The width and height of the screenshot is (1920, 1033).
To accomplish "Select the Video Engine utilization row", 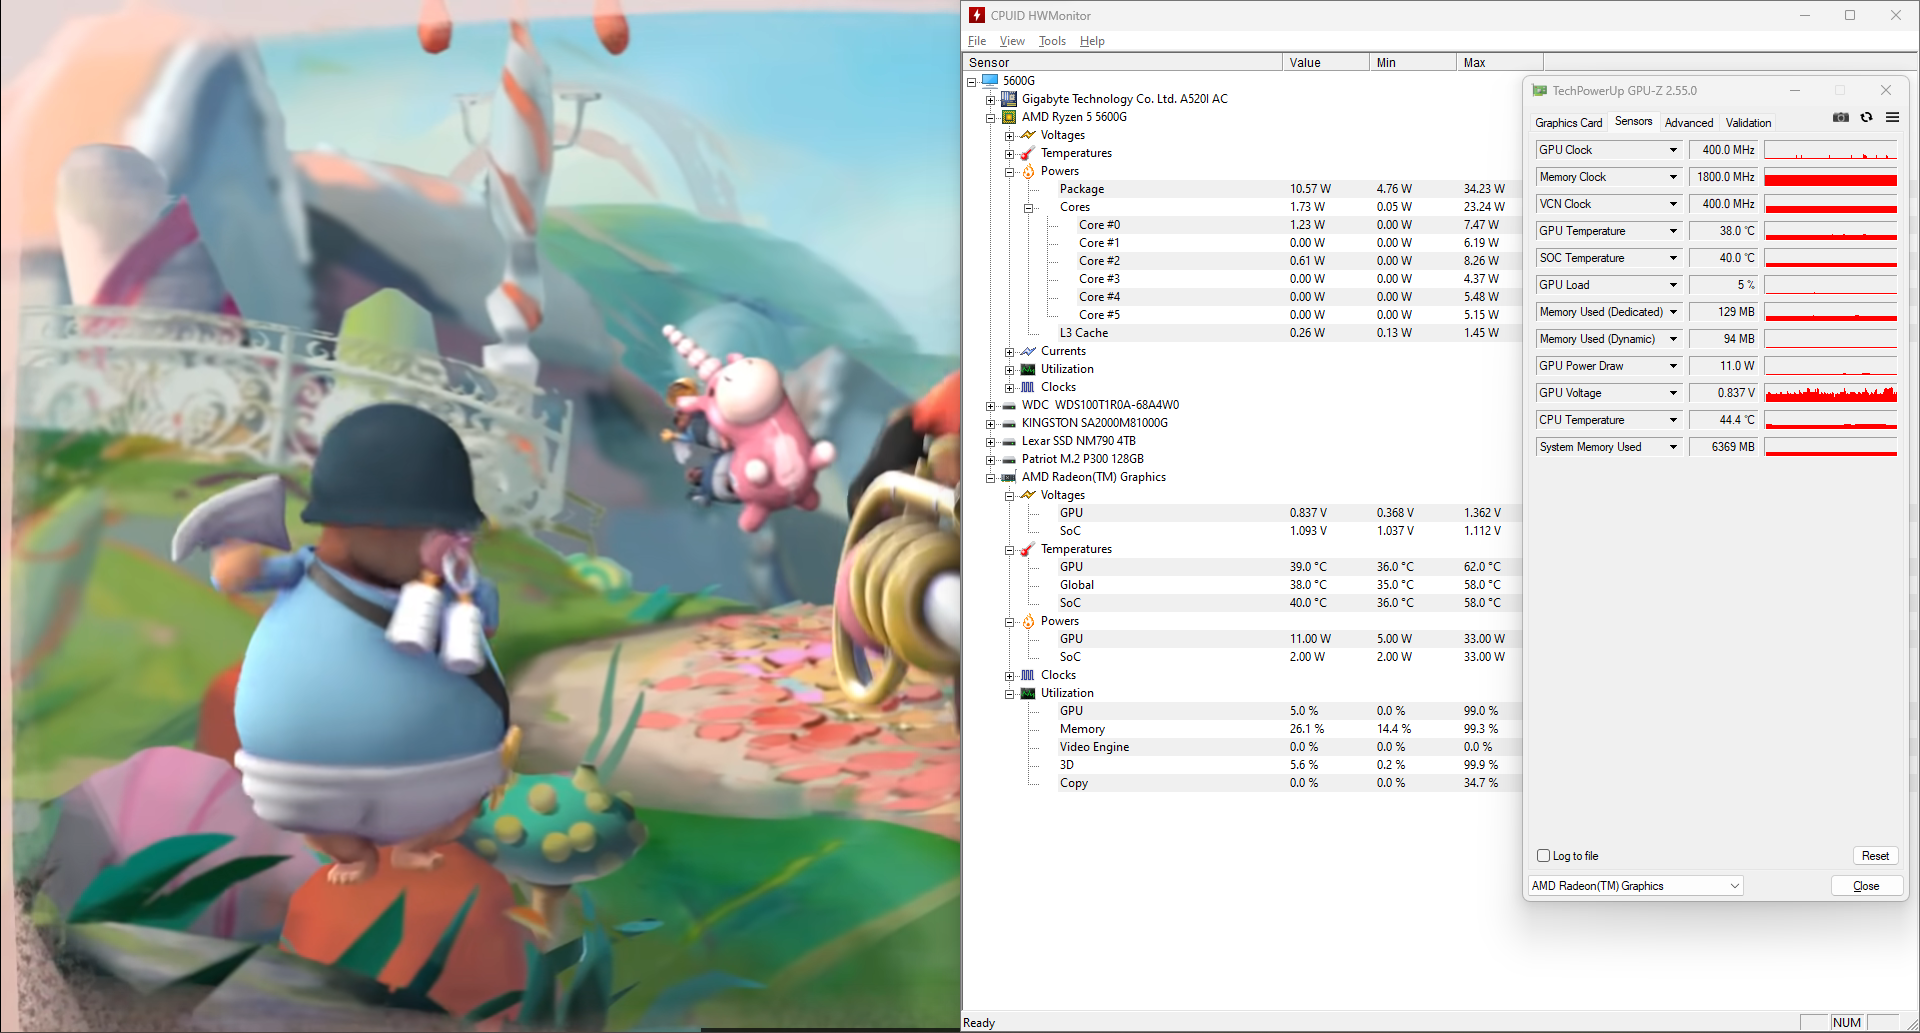I will 1290,747.
